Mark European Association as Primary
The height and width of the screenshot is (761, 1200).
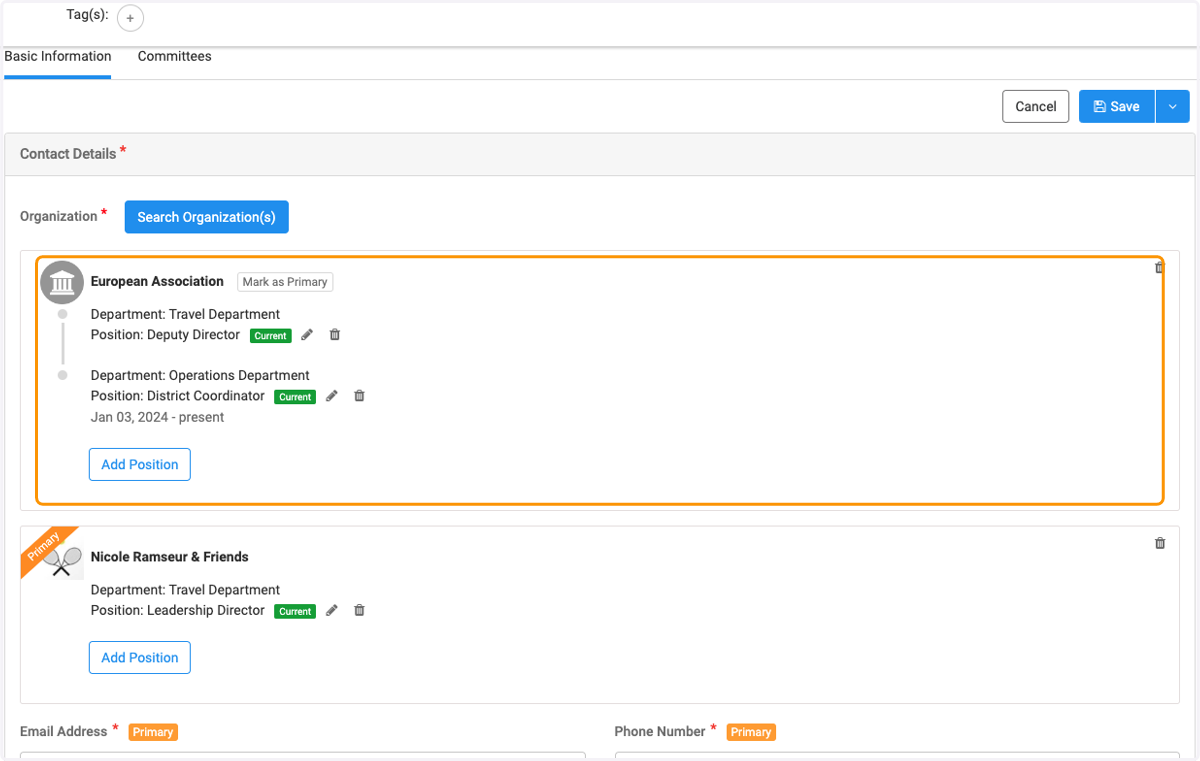tap(285, 282)
